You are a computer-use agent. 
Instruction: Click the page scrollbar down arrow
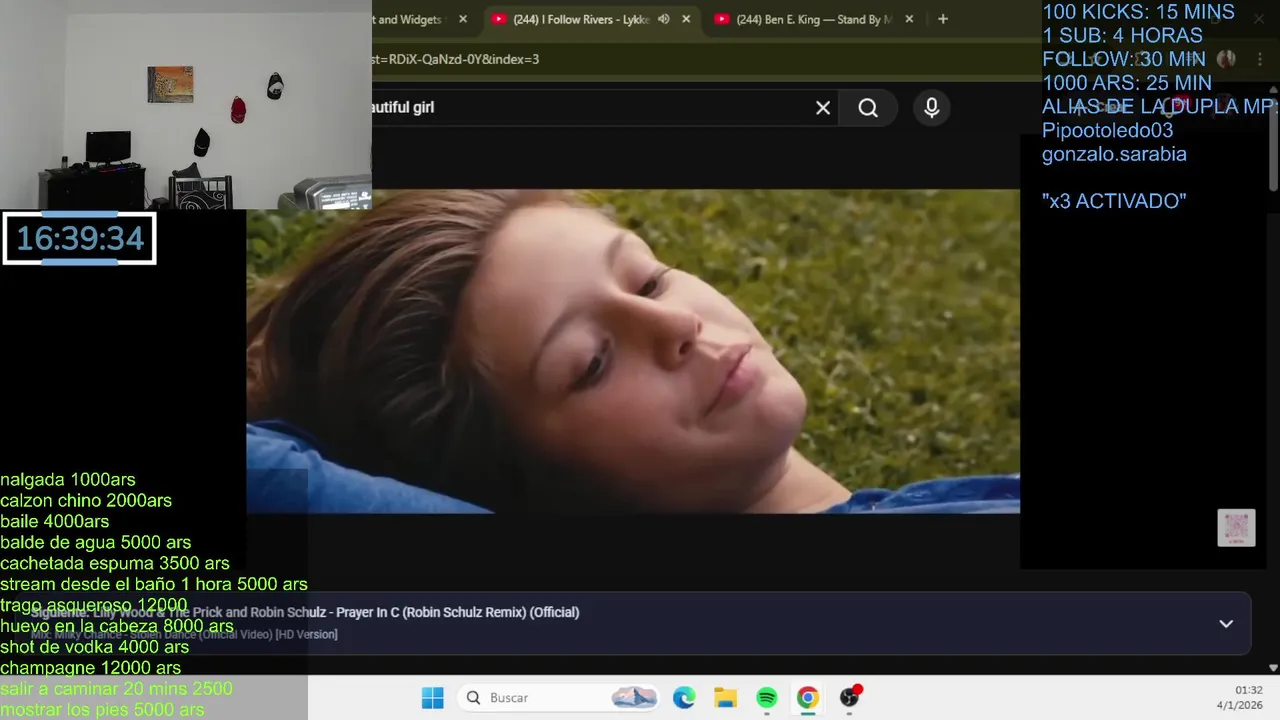point(1273,667)
